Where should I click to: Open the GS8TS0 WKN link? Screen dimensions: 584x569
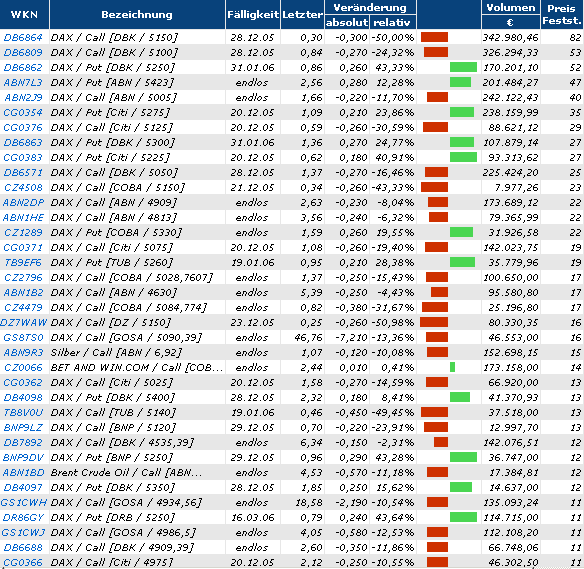(23, 337)
